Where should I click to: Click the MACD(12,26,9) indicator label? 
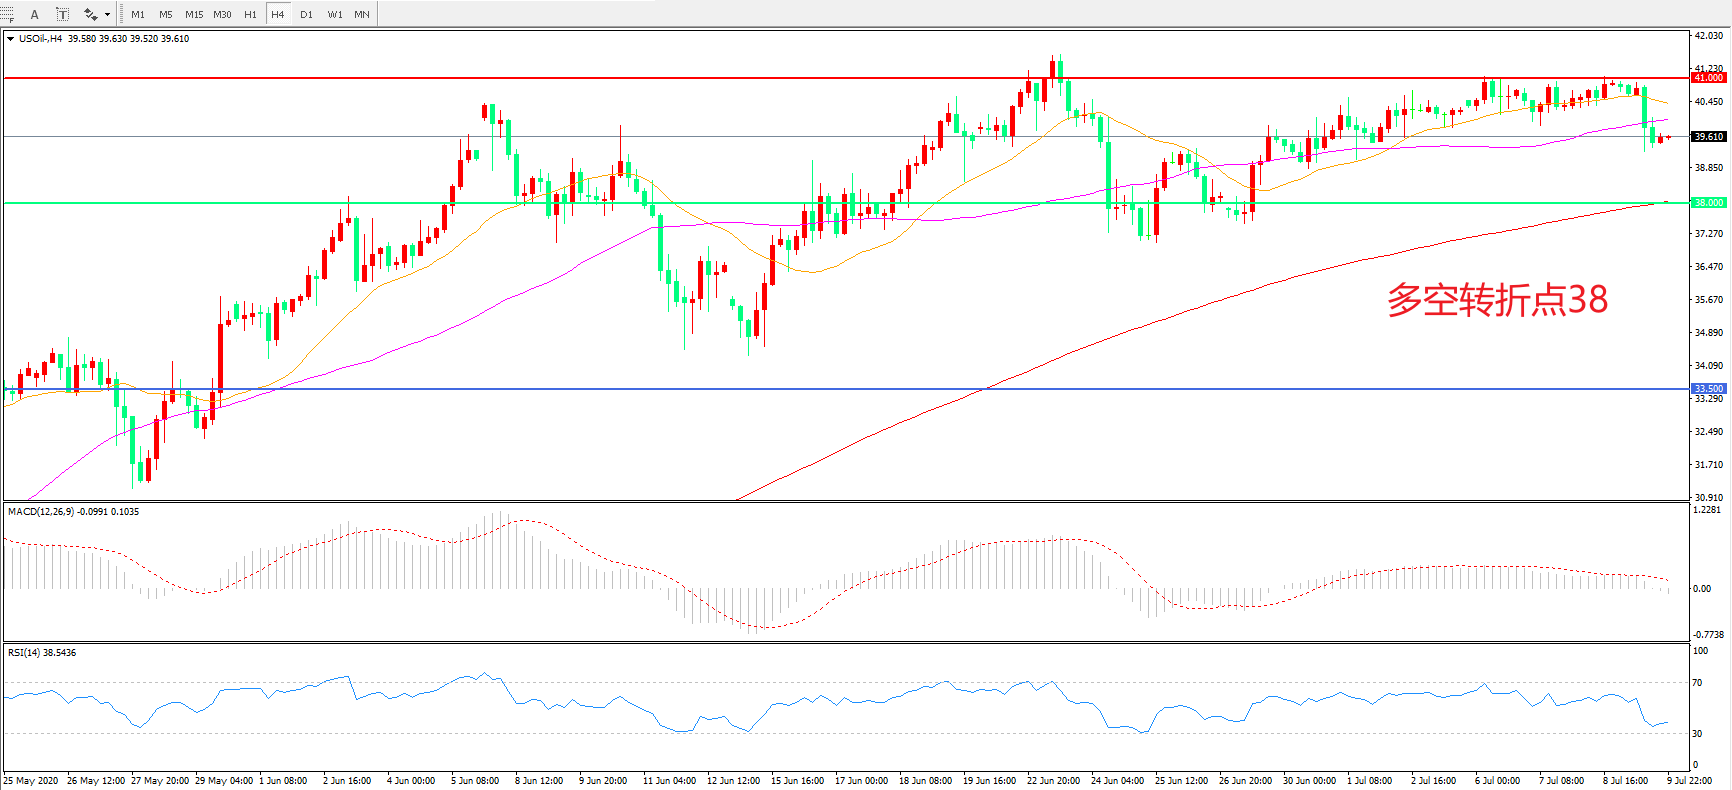click(x=42, y=512)
